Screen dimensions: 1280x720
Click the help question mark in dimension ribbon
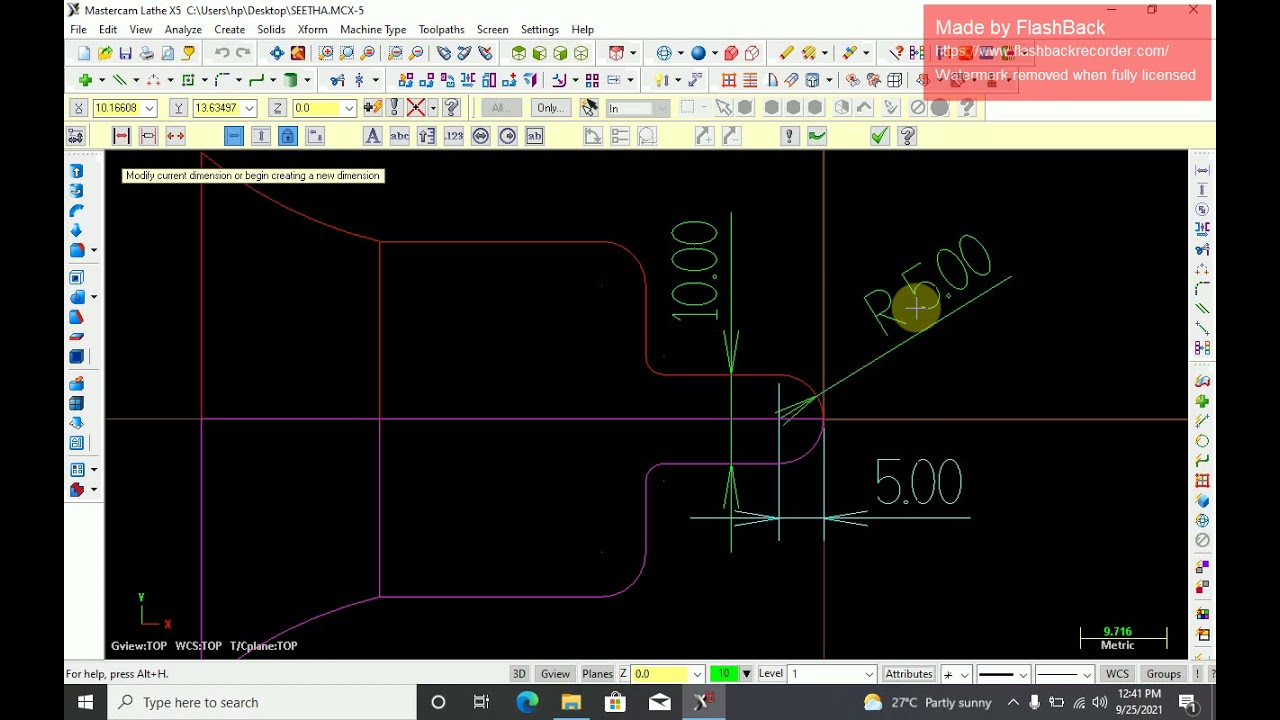pos(907,136)
